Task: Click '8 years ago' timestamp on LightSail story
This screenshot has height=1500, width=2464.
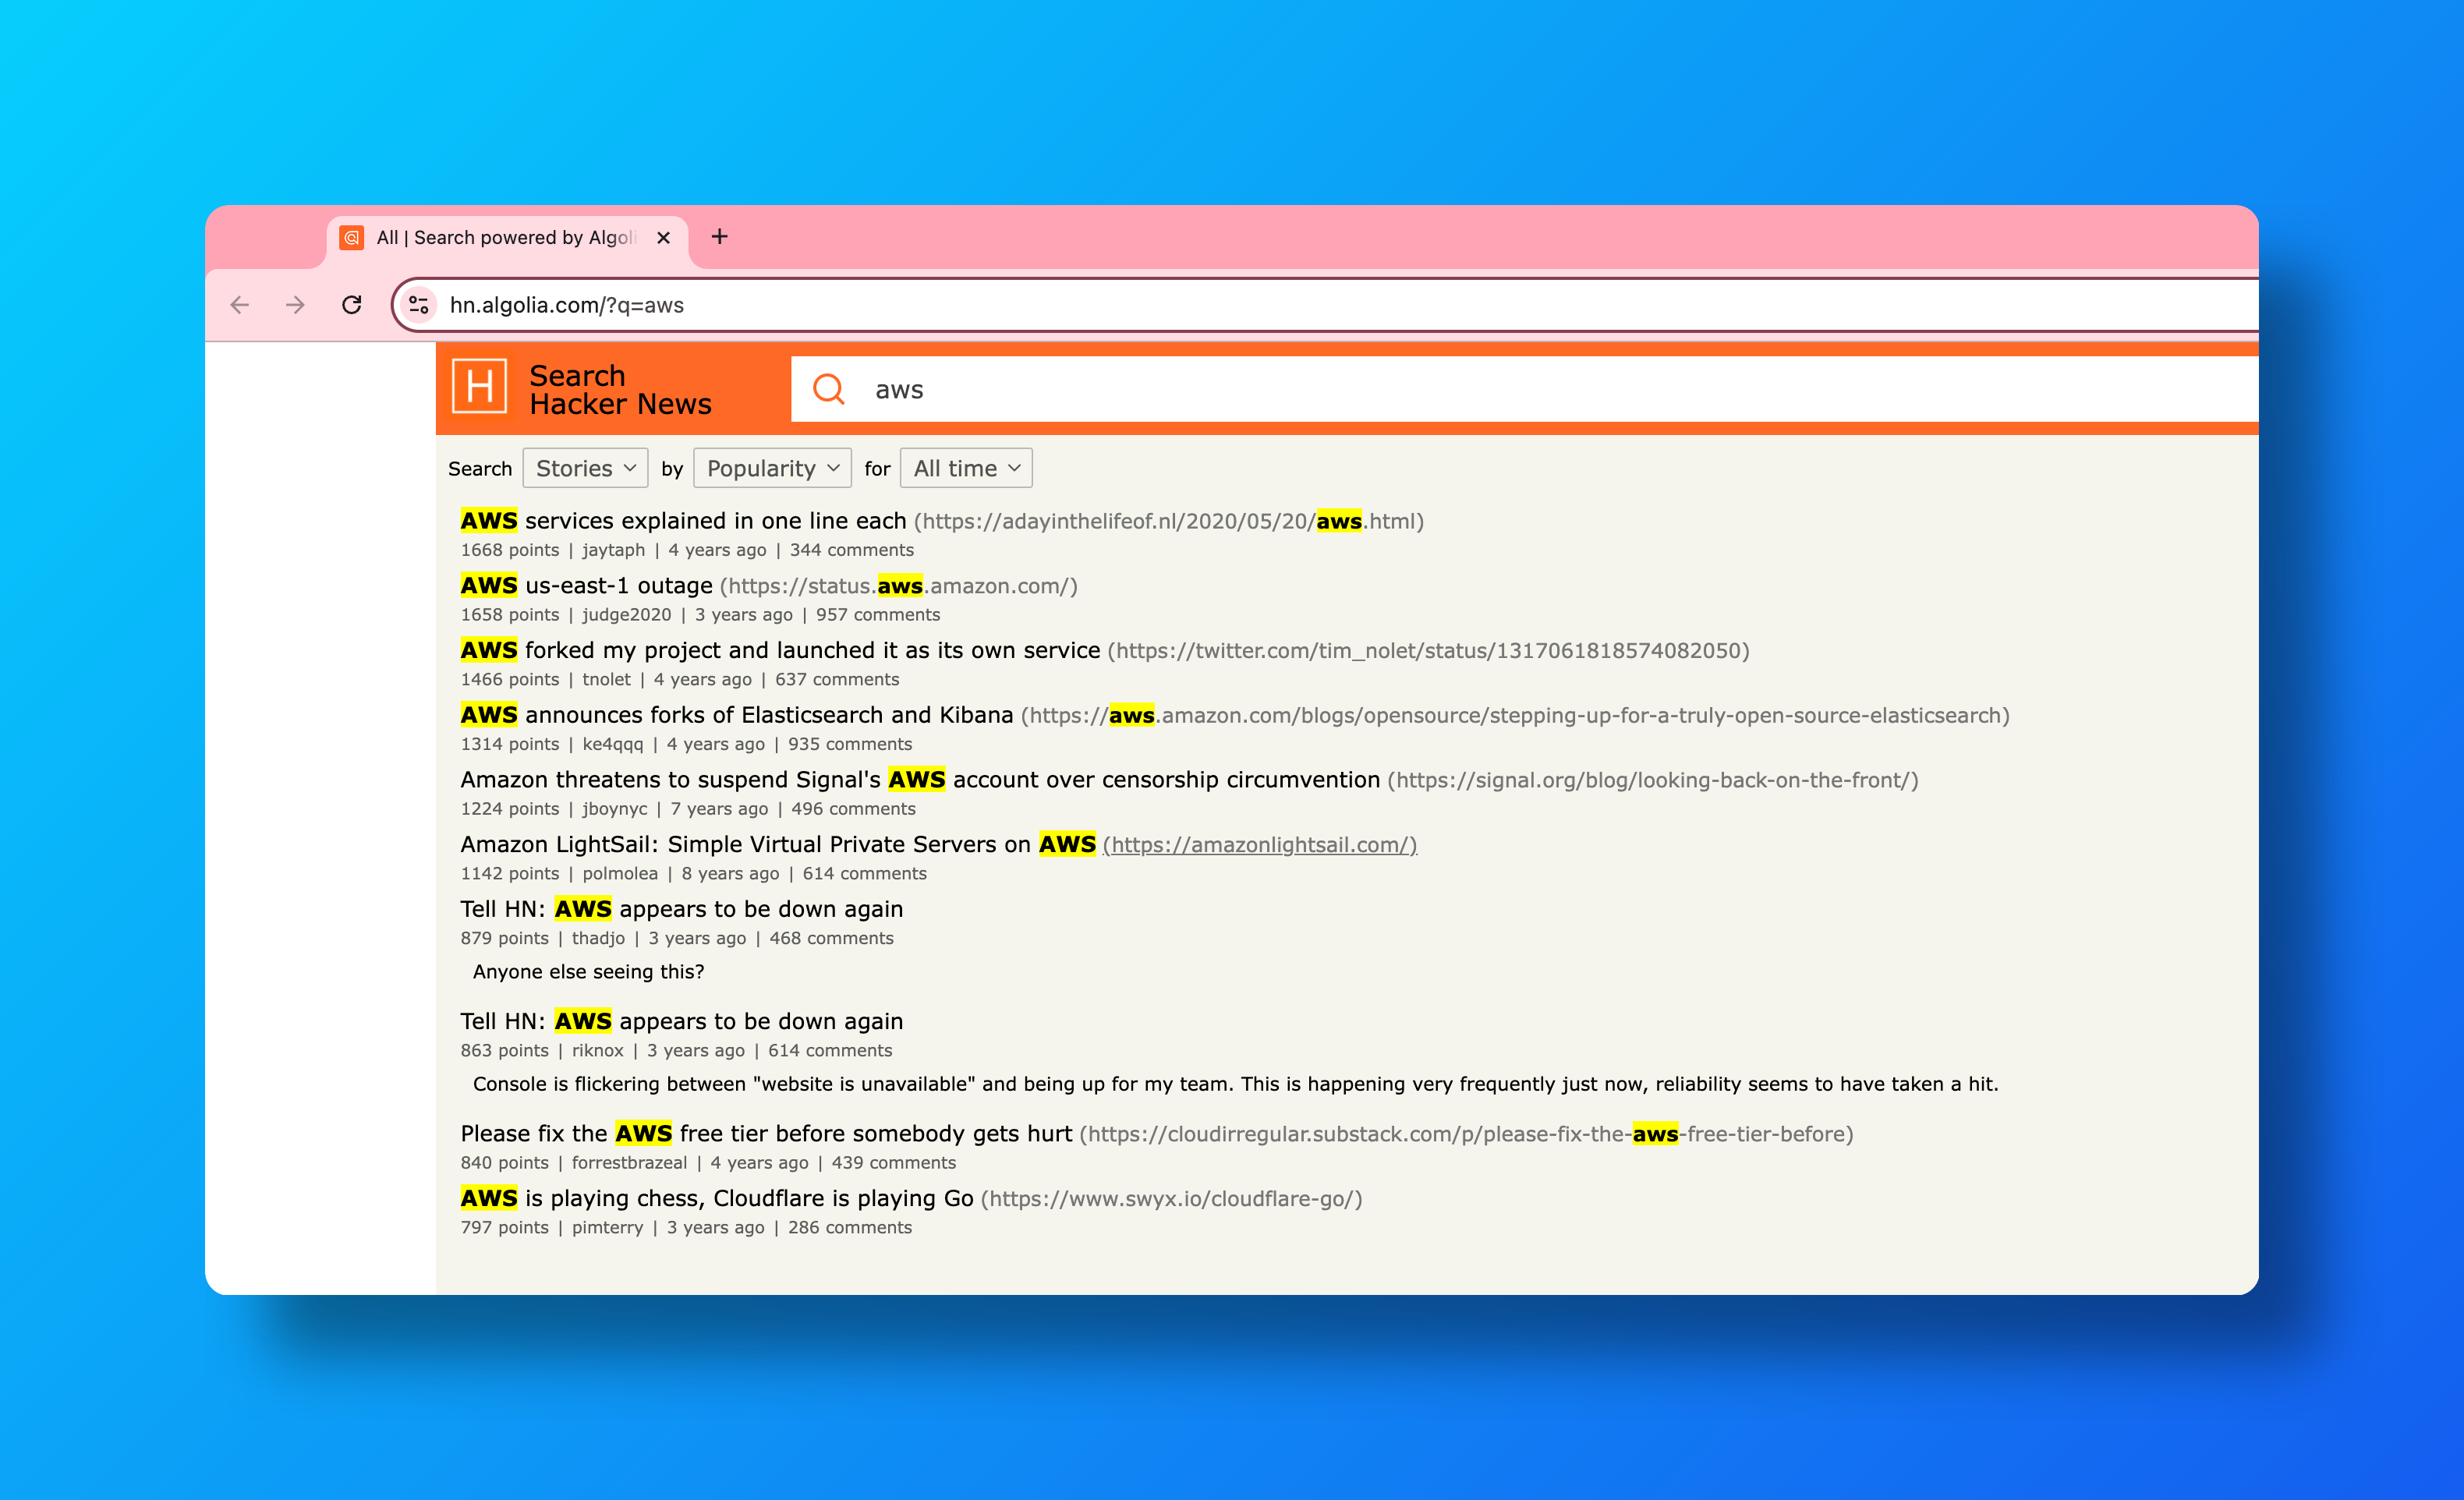Action: pyautogui.click(x=730, y=874)
